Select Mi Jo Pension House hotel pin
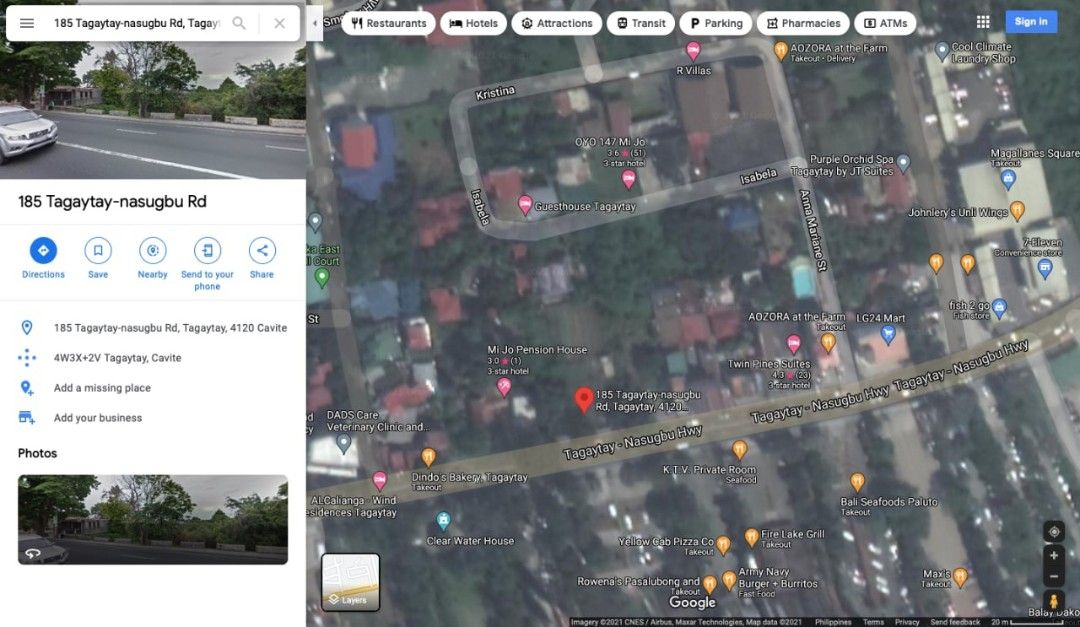The height and width of the screenshot is (627, 1080). tap(504, 387)
